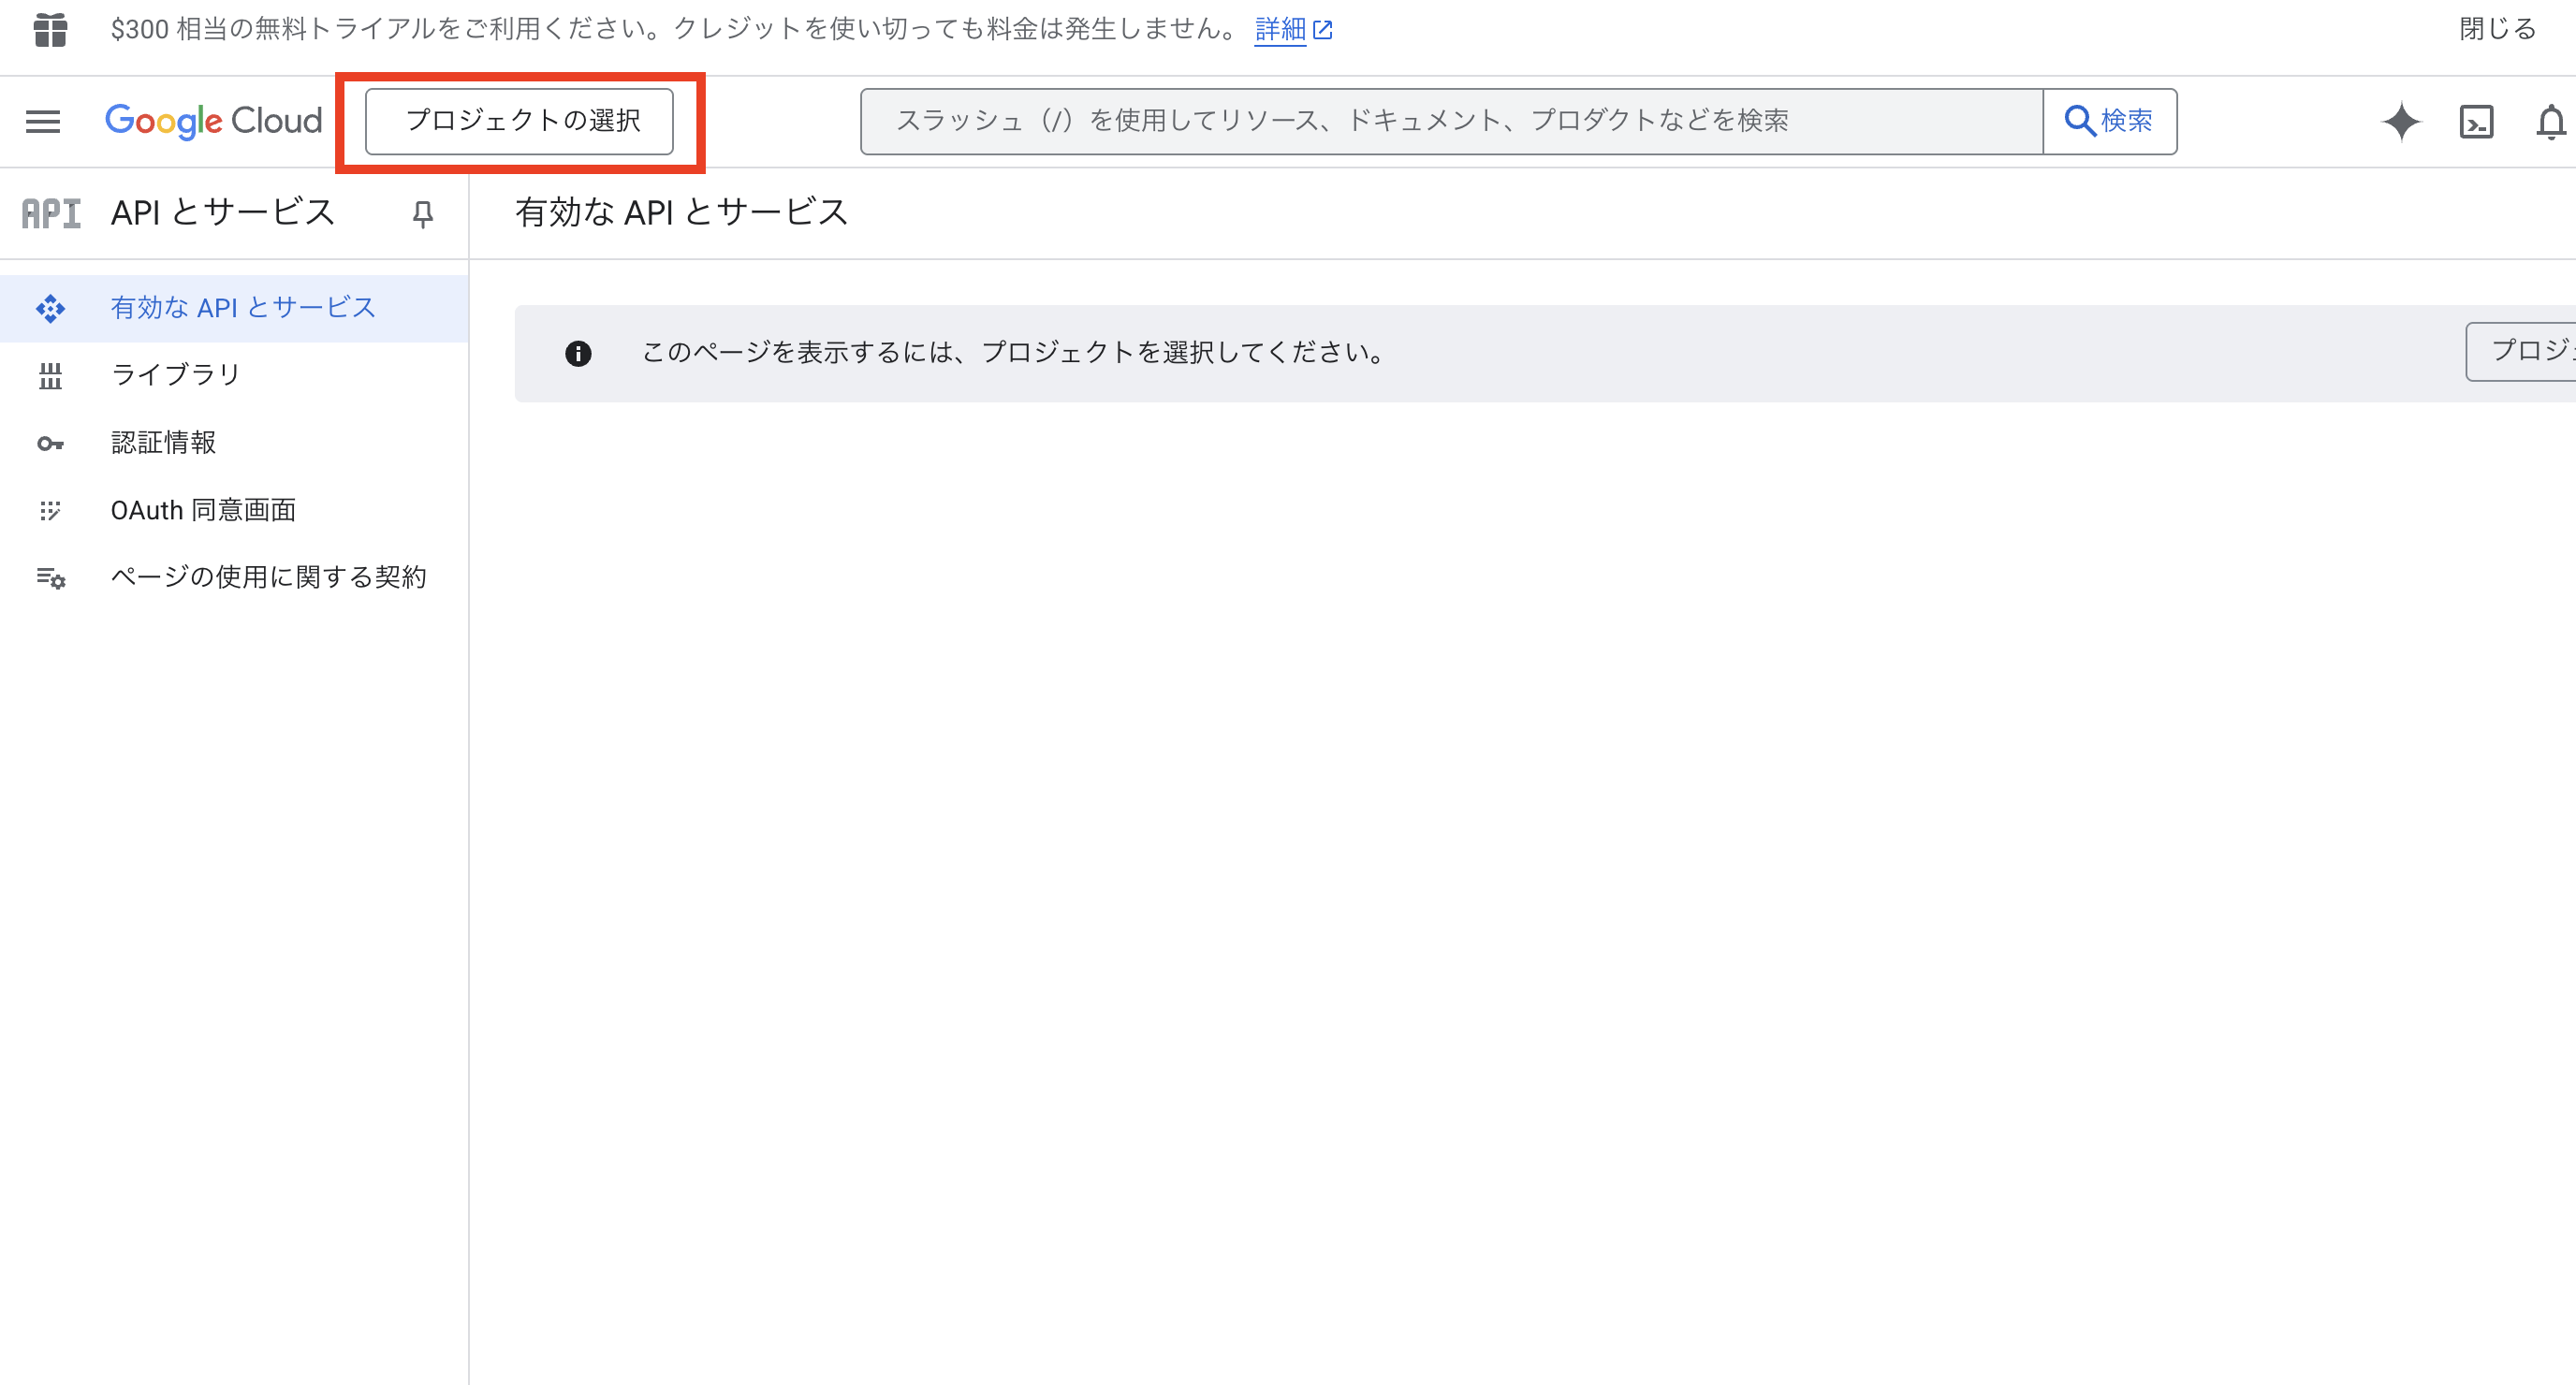This screenshot has width=2576, height=1385.
Task: Open the notifications bell
Action: (x=2550, y=122)
